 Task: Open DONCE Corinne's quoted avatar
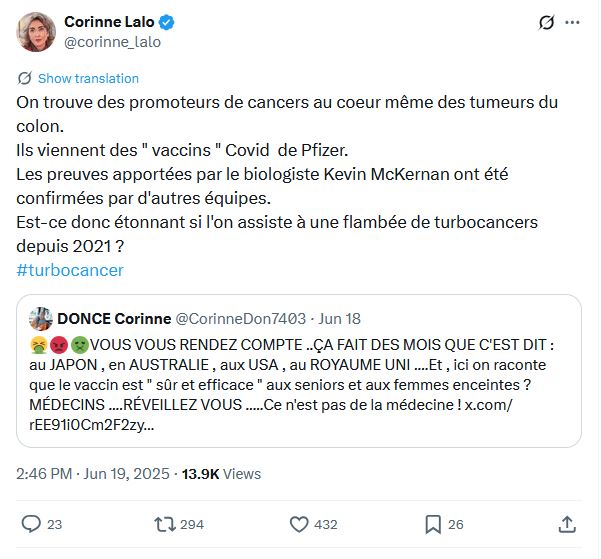click(x=41, y=319)
